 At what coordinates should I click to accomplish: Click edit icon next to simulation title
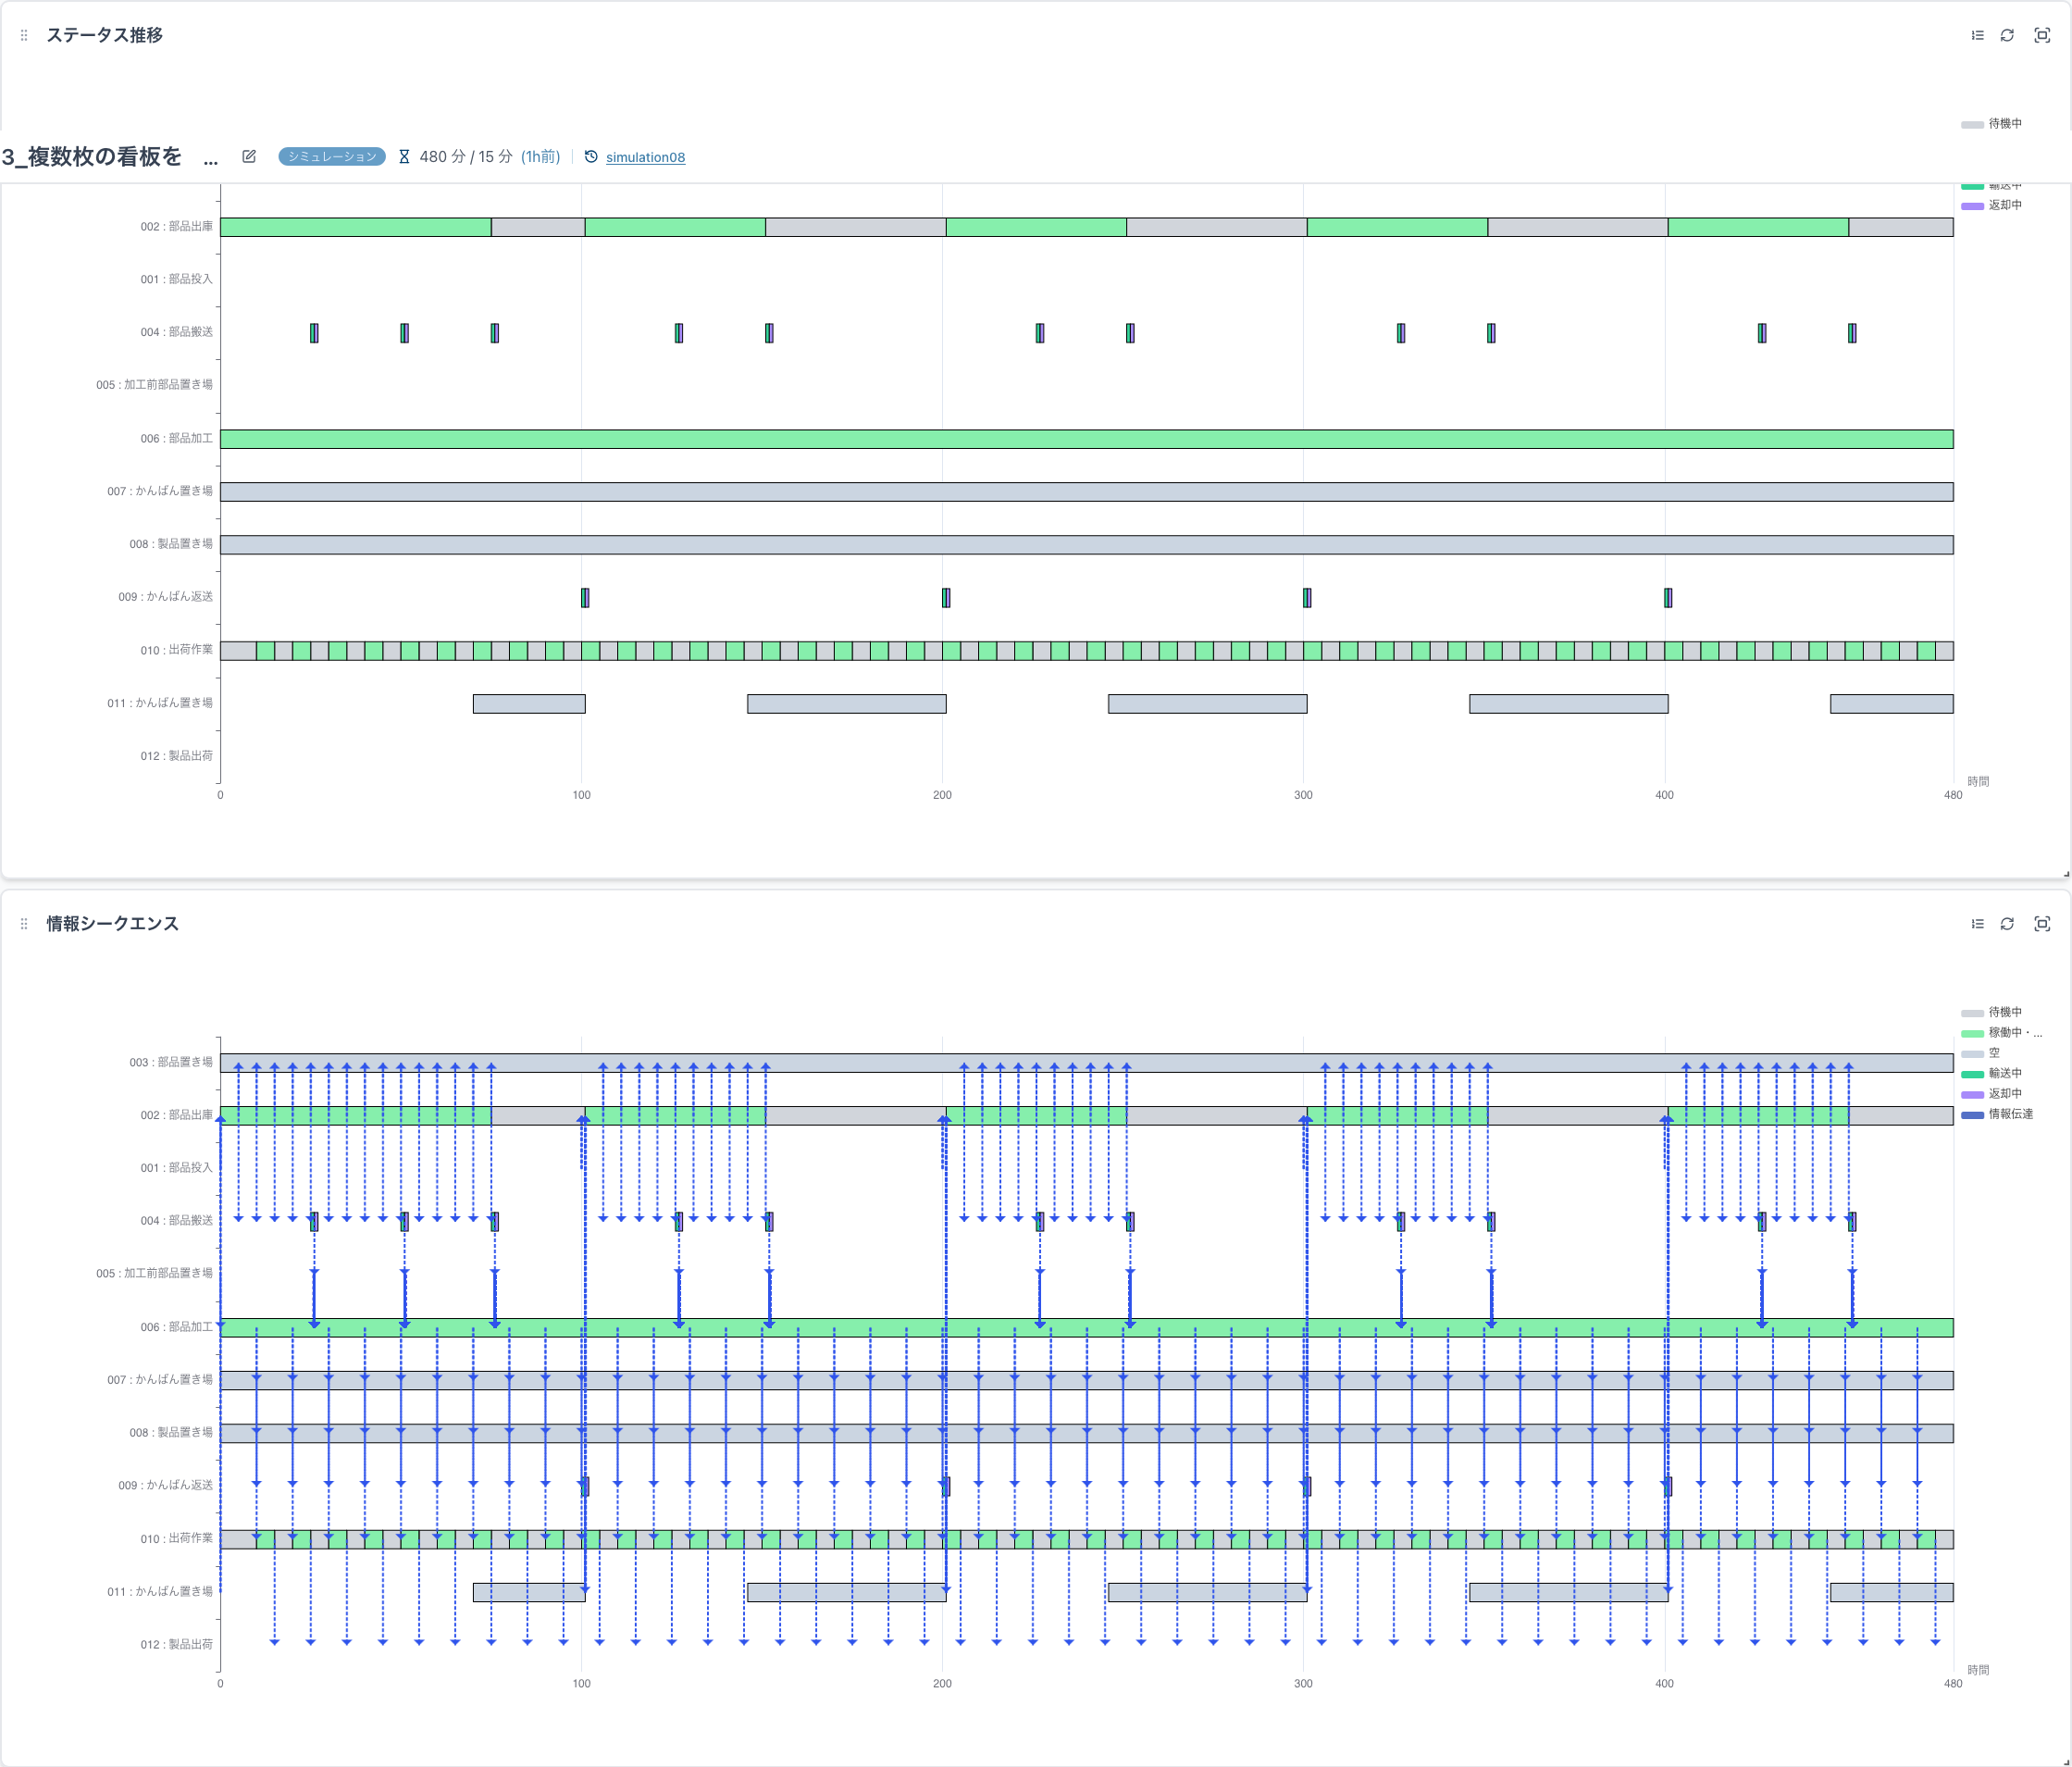pos(249,156)
